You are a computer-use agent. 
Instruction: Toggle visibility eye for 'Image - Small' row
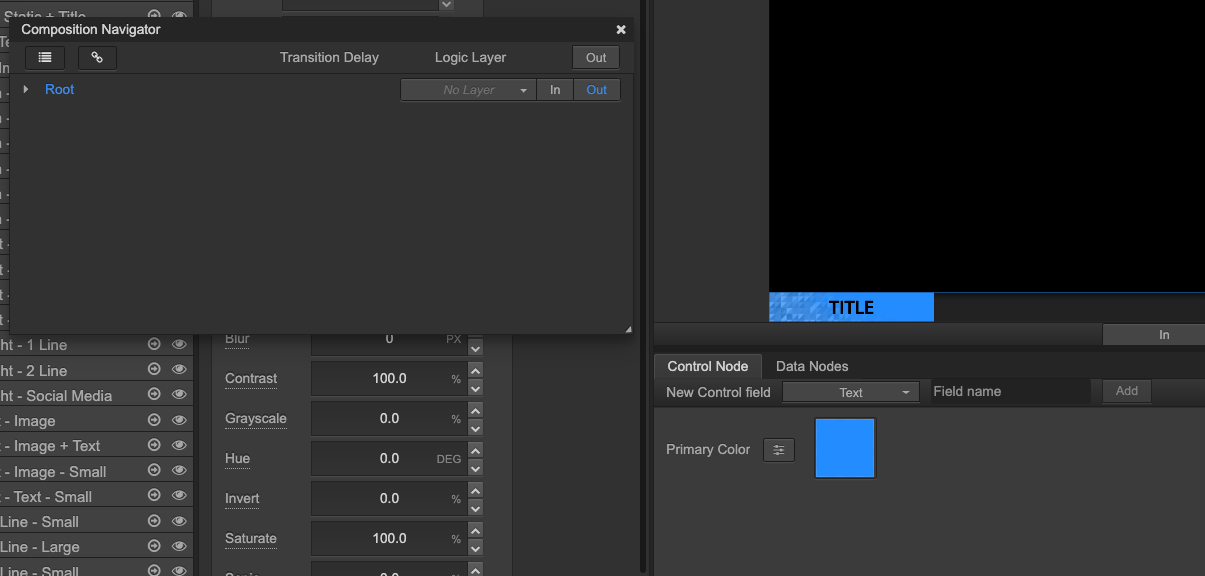tap(179, 471)
